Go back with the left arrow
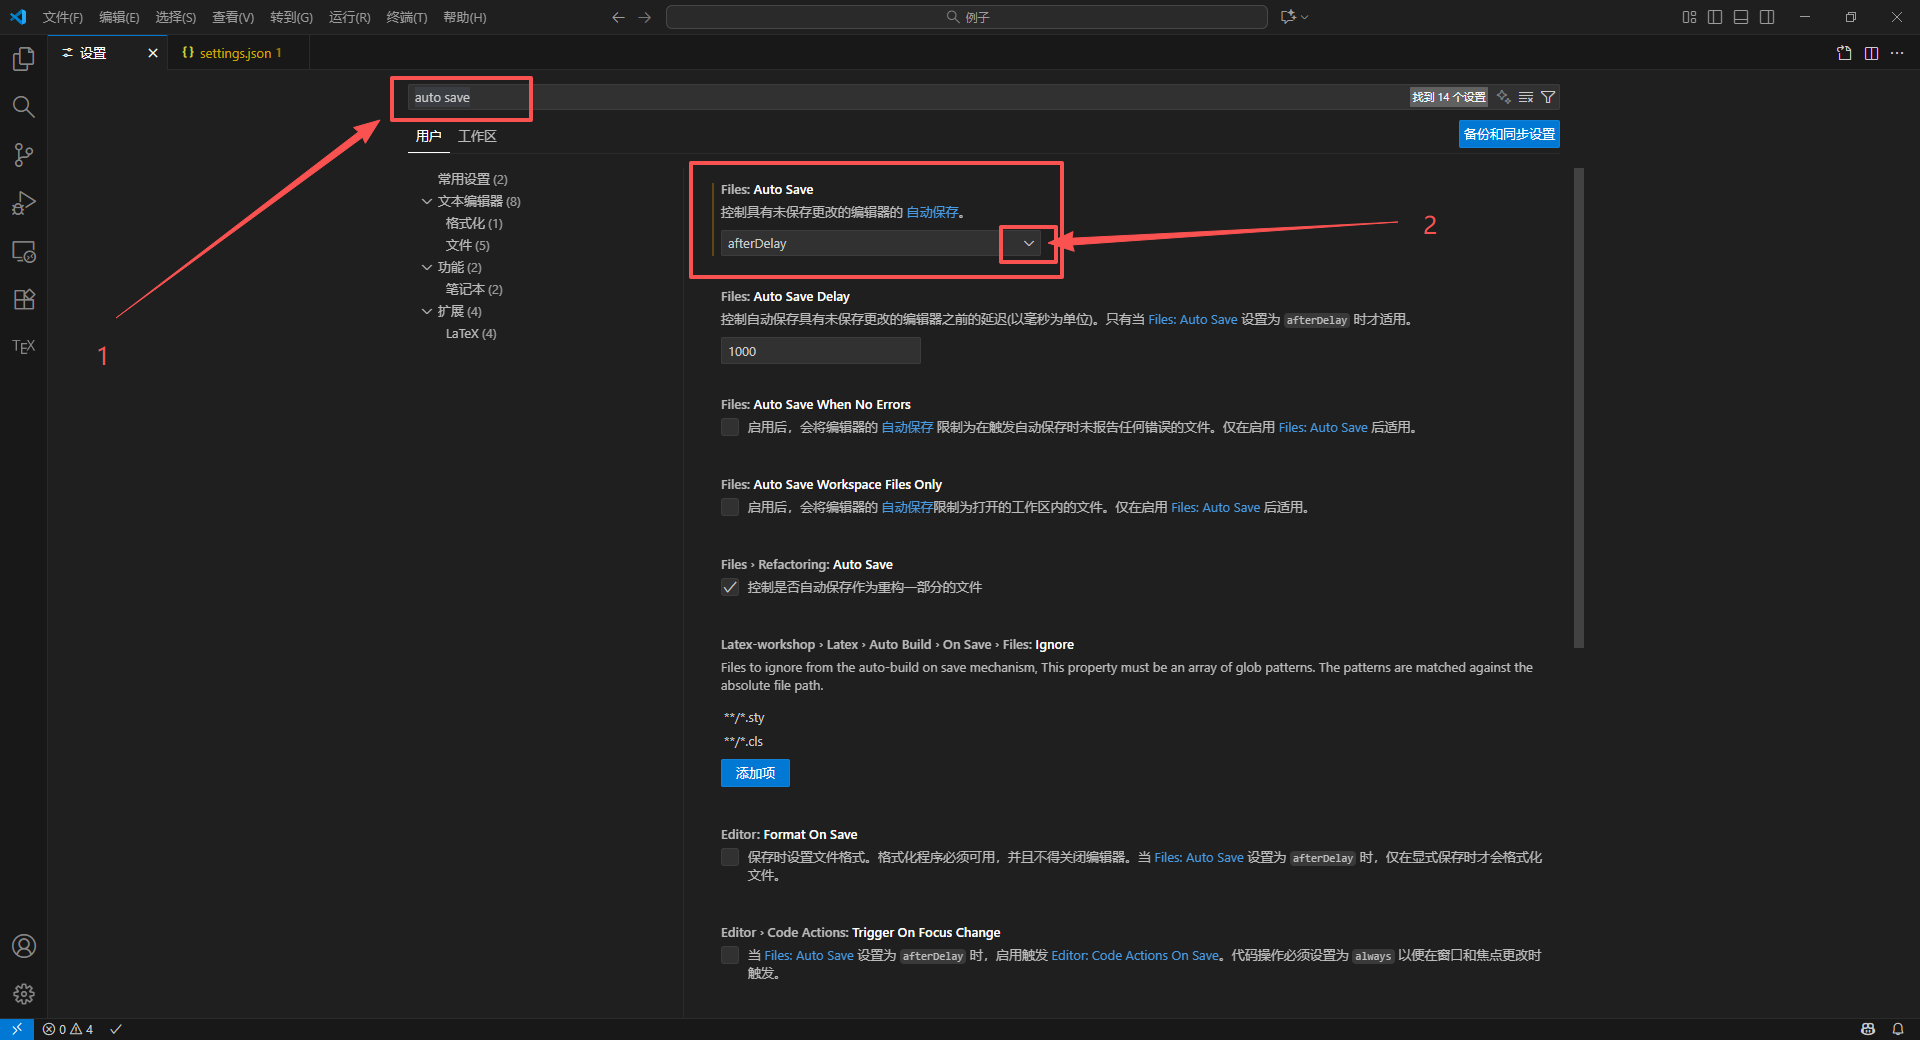 click(618, 17)
